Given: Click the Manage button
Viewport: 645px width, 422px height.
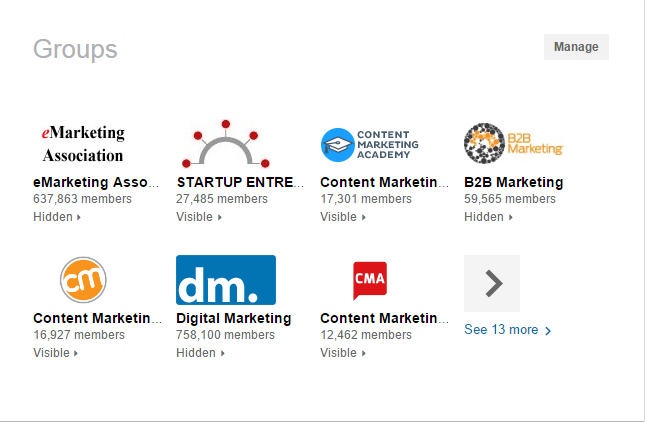Looking at the screenshot, I should [x=576, y=47].
